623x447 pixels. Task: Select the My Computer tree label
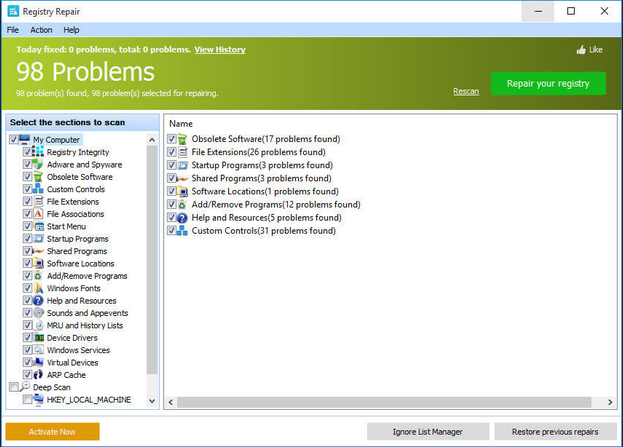pos(56,139)
